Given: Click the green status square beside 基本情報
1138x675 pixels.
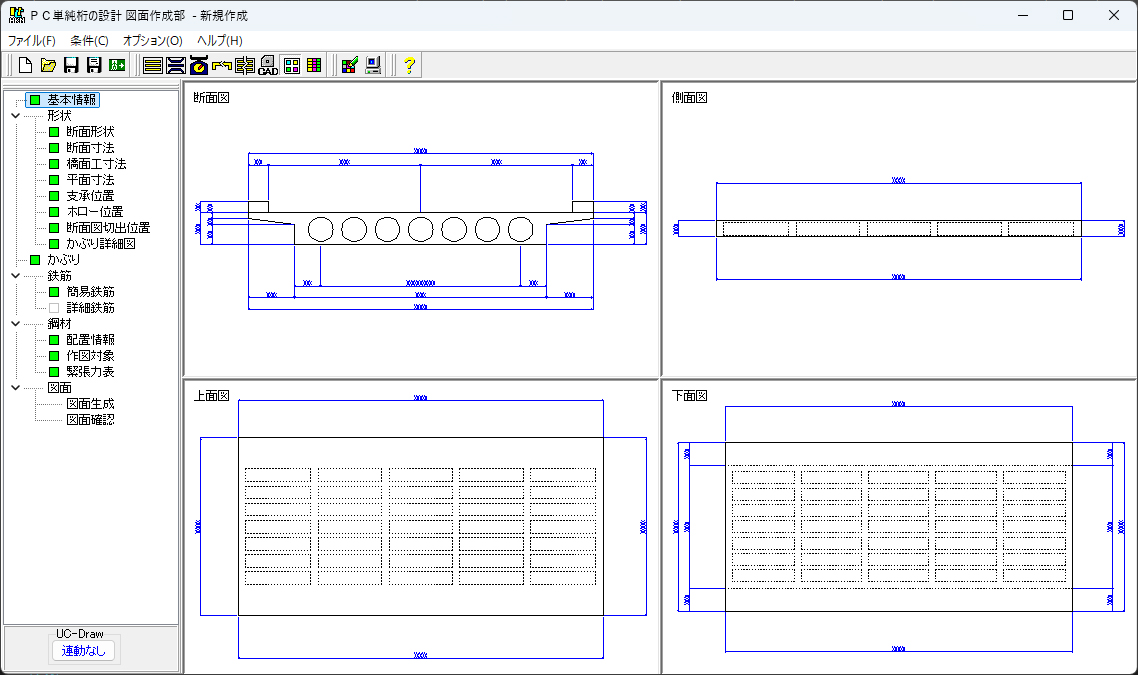Looking at the screenshot, I should (35, 100).
